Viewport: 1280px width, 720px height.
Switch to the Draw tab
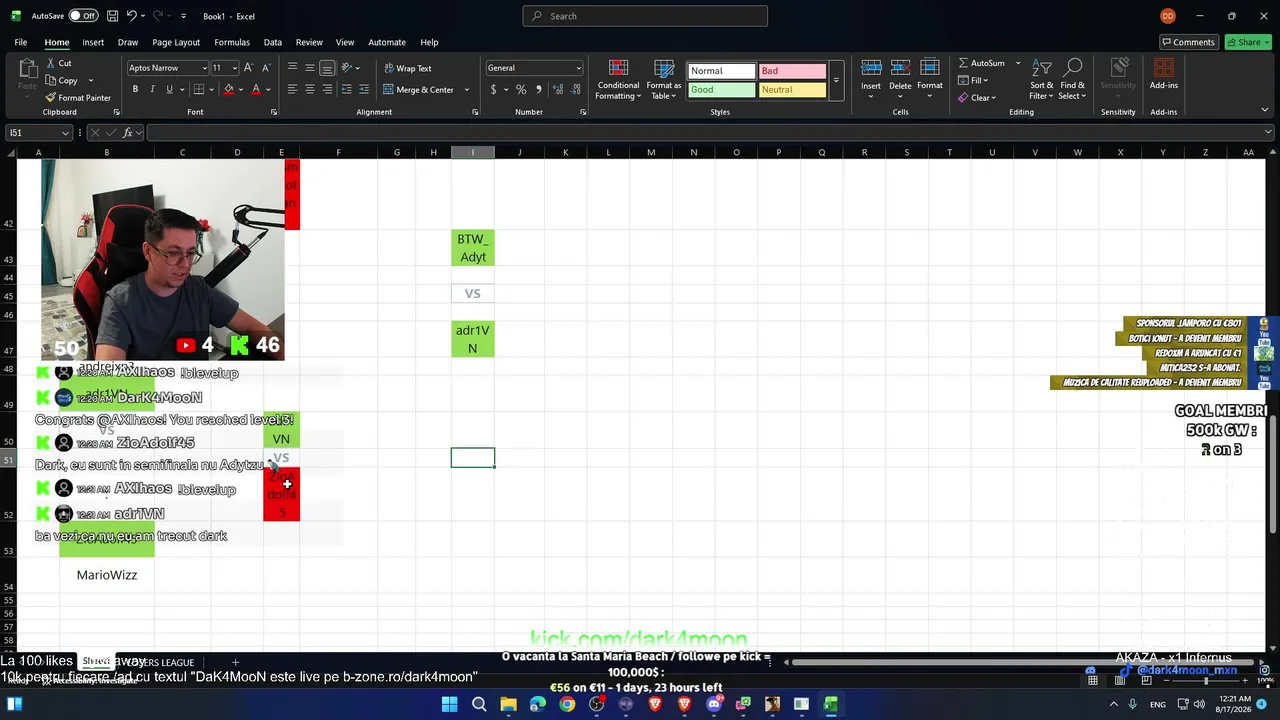point(128,42)
